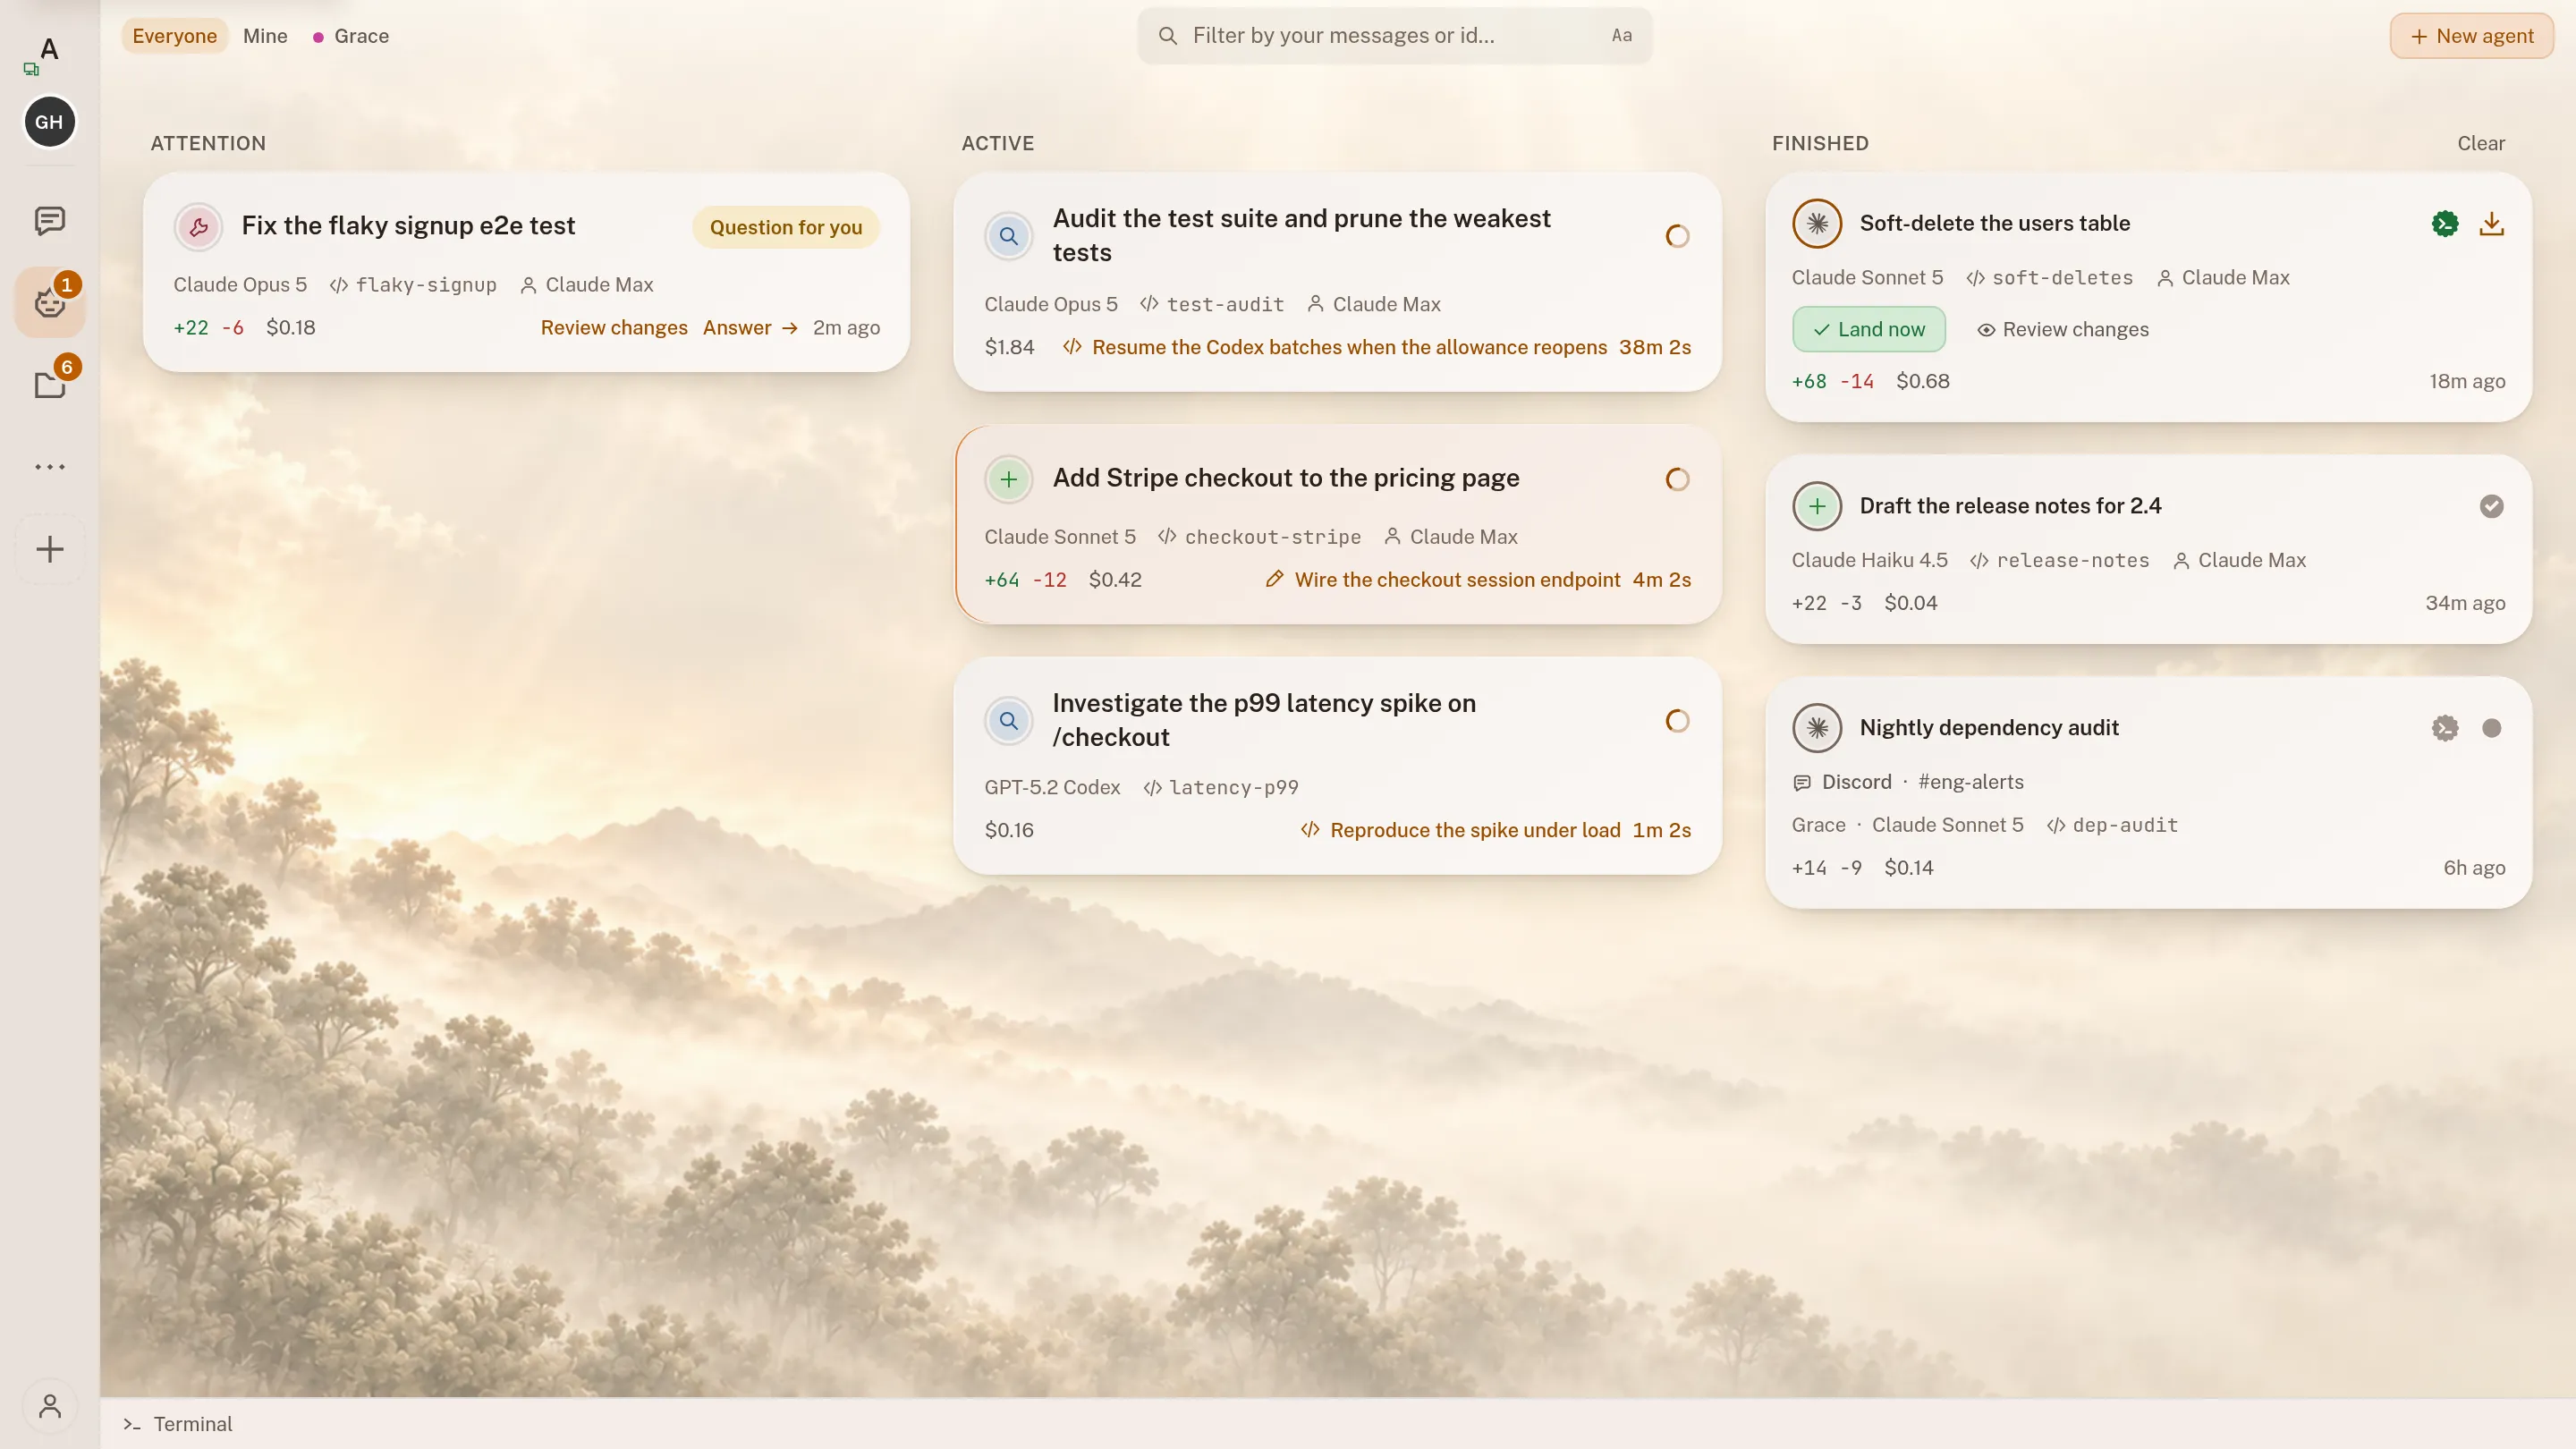2576x1449 pixels.
Task: Click the magnifier icon on p99 latency card
Action: [x=1009, y=721]
